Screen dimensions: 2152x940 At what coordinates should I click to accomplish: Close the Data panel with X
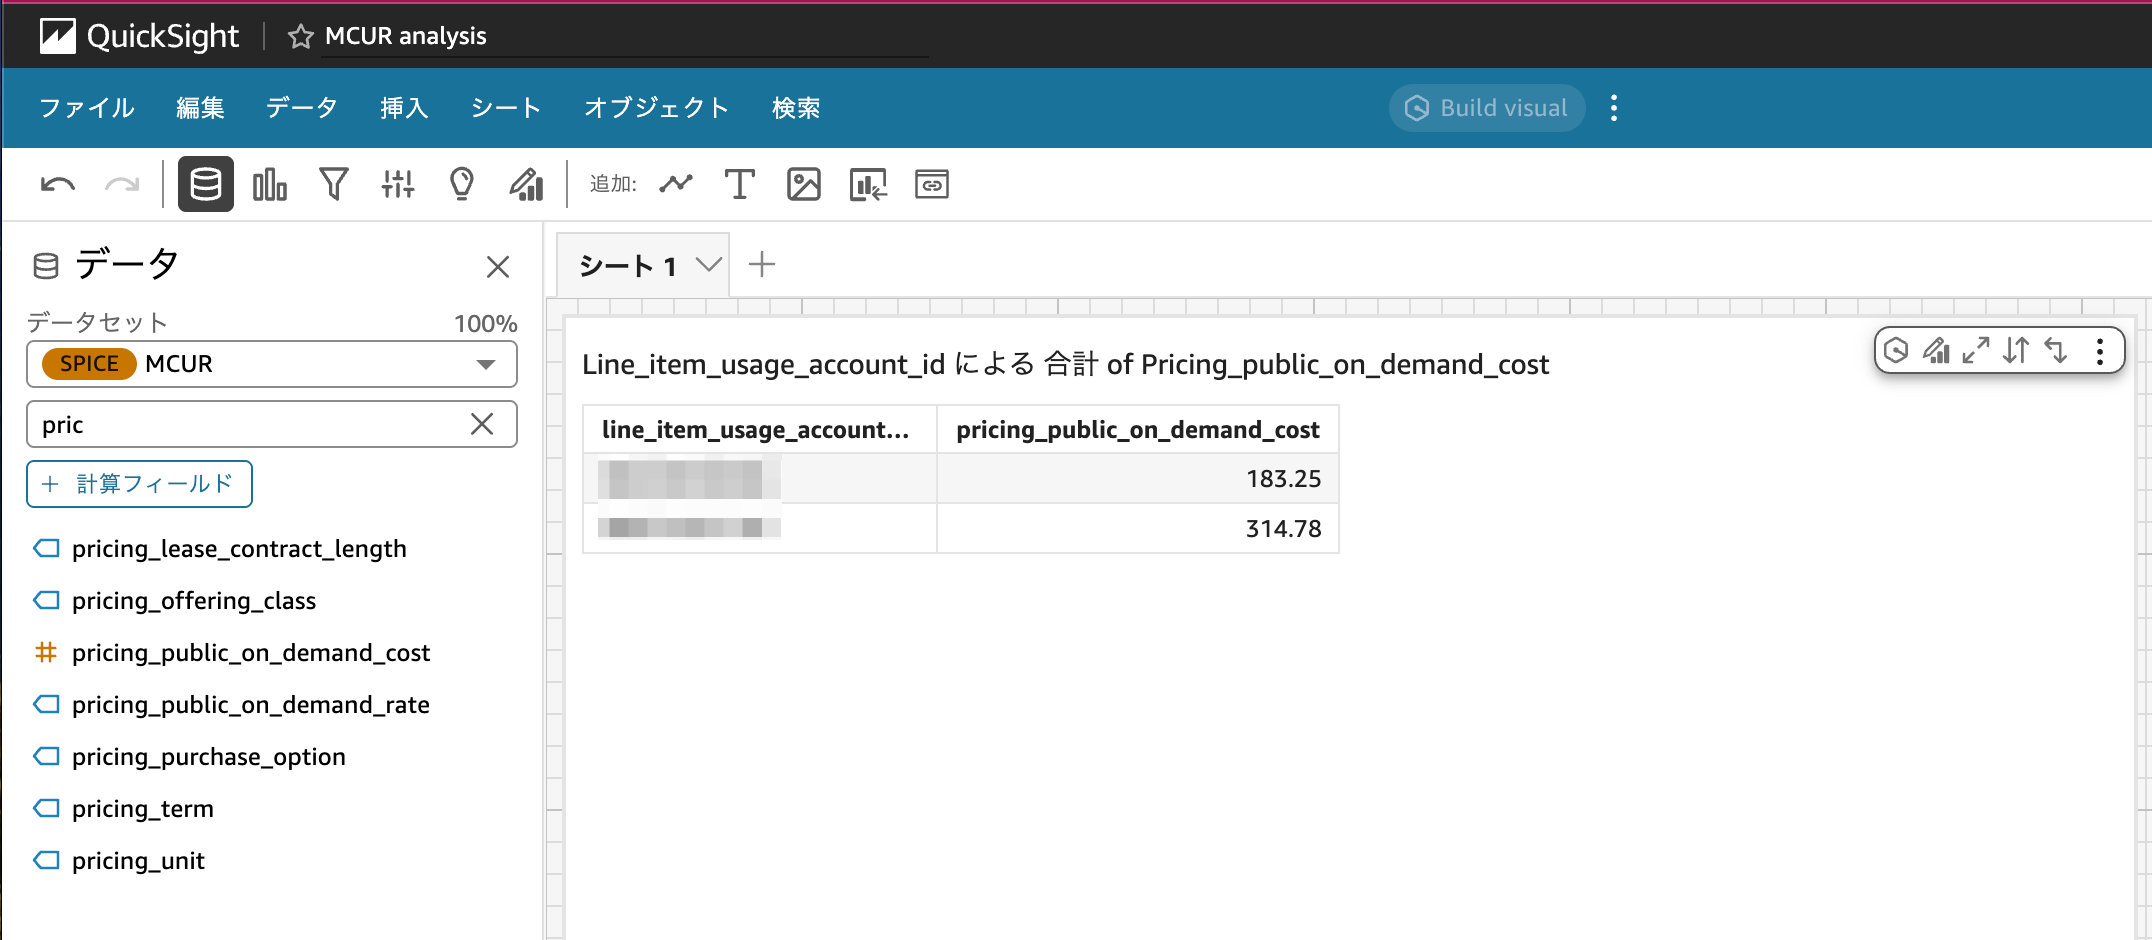[x=498, y=267]
